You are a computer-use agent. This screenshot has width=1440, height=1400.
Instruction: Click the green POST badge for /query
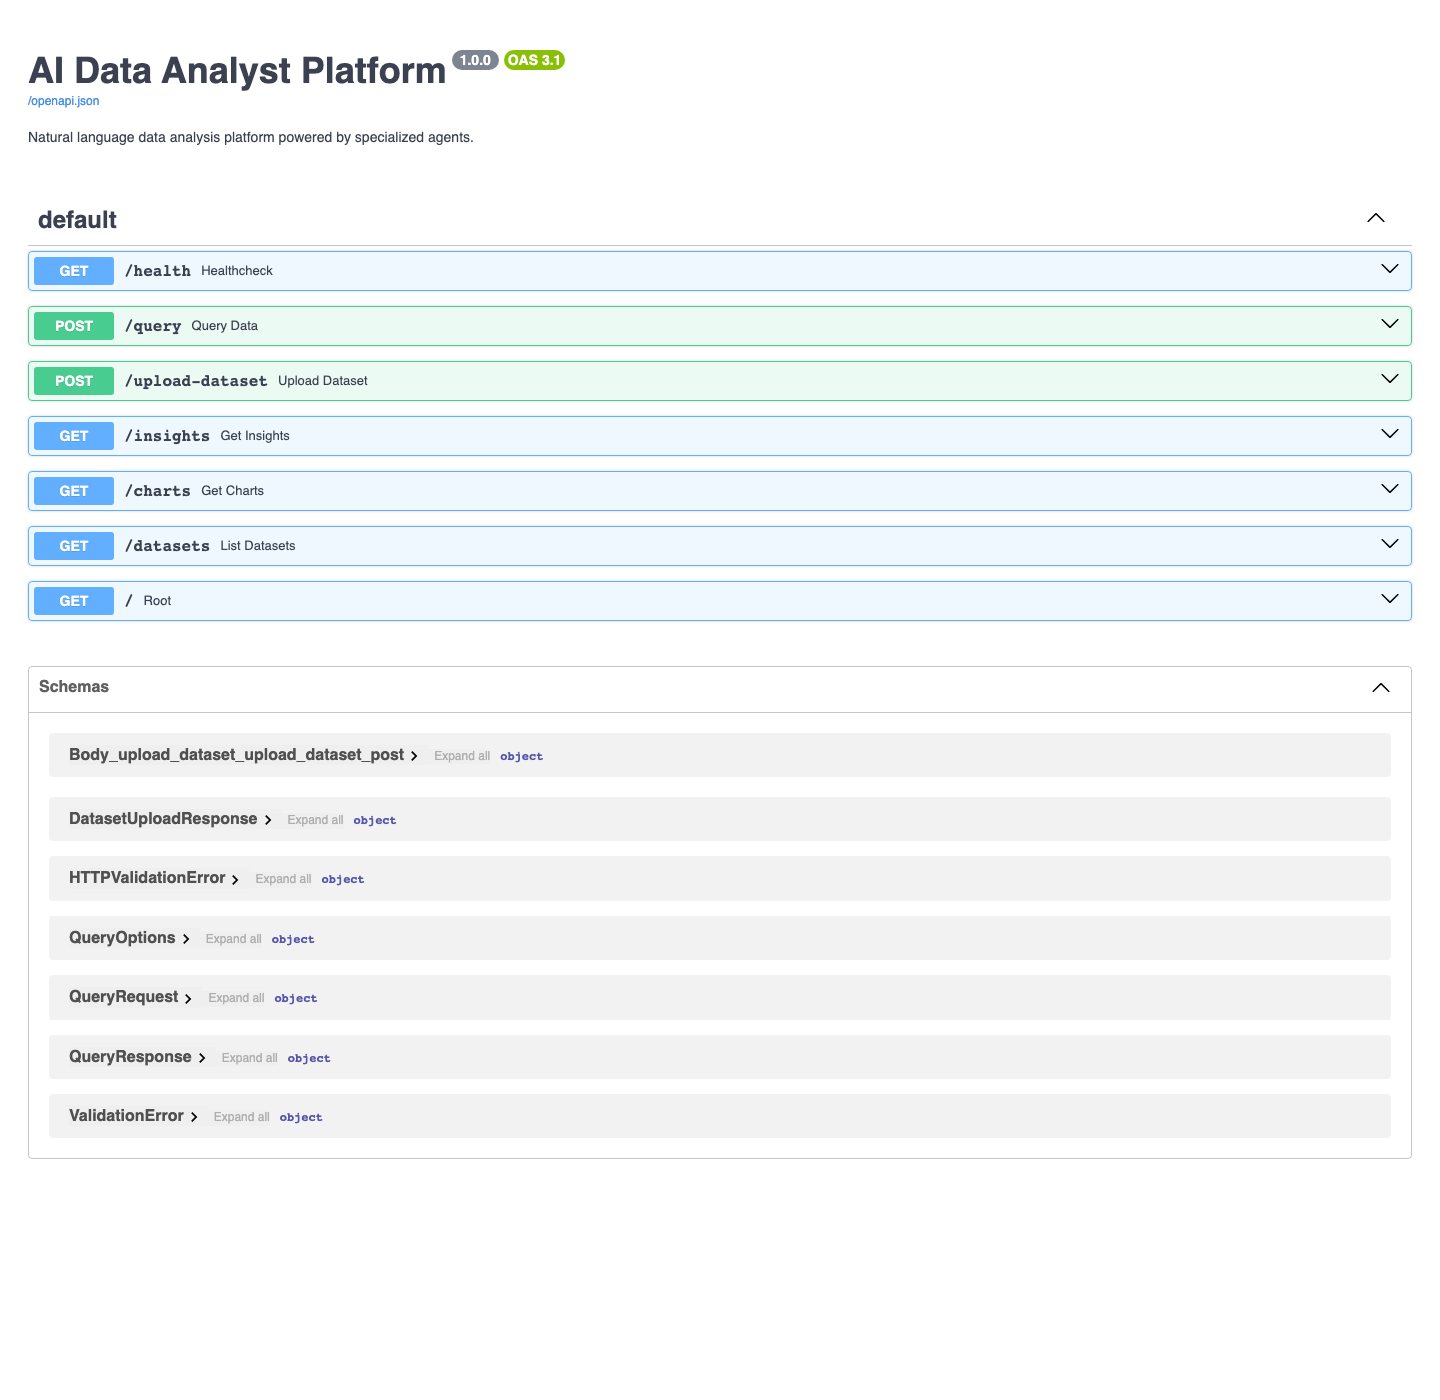point(74,326)
